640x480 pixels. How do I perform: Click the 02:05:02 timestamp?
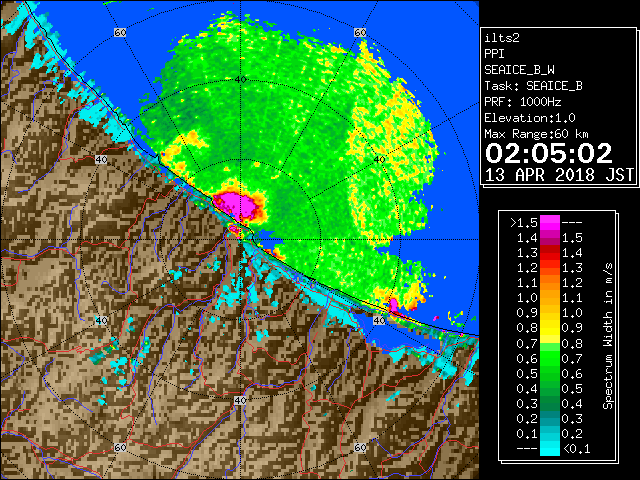(x=549, y=153)
